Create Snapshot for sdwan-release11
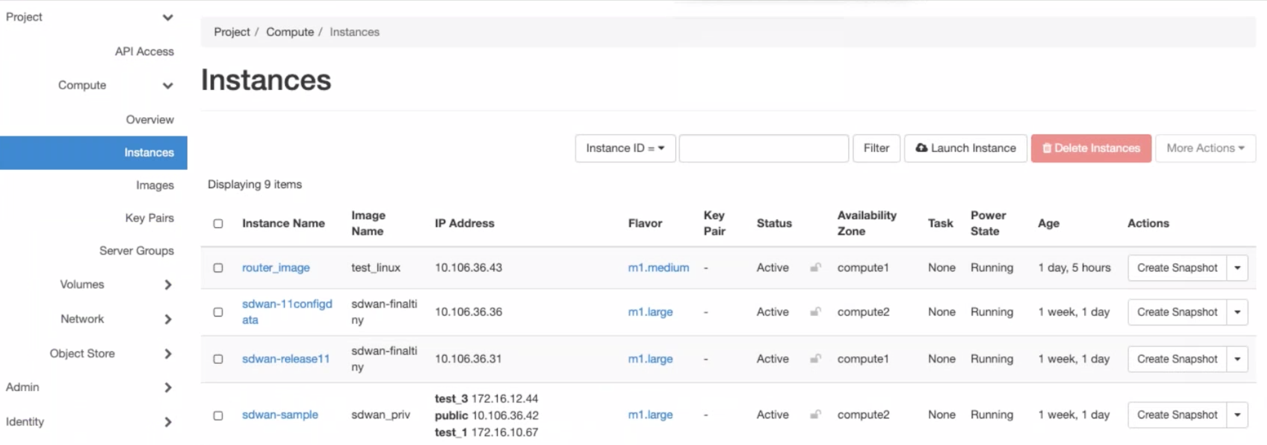The width and height of the screenshot is (1267, 445). tap(1177, 359)
